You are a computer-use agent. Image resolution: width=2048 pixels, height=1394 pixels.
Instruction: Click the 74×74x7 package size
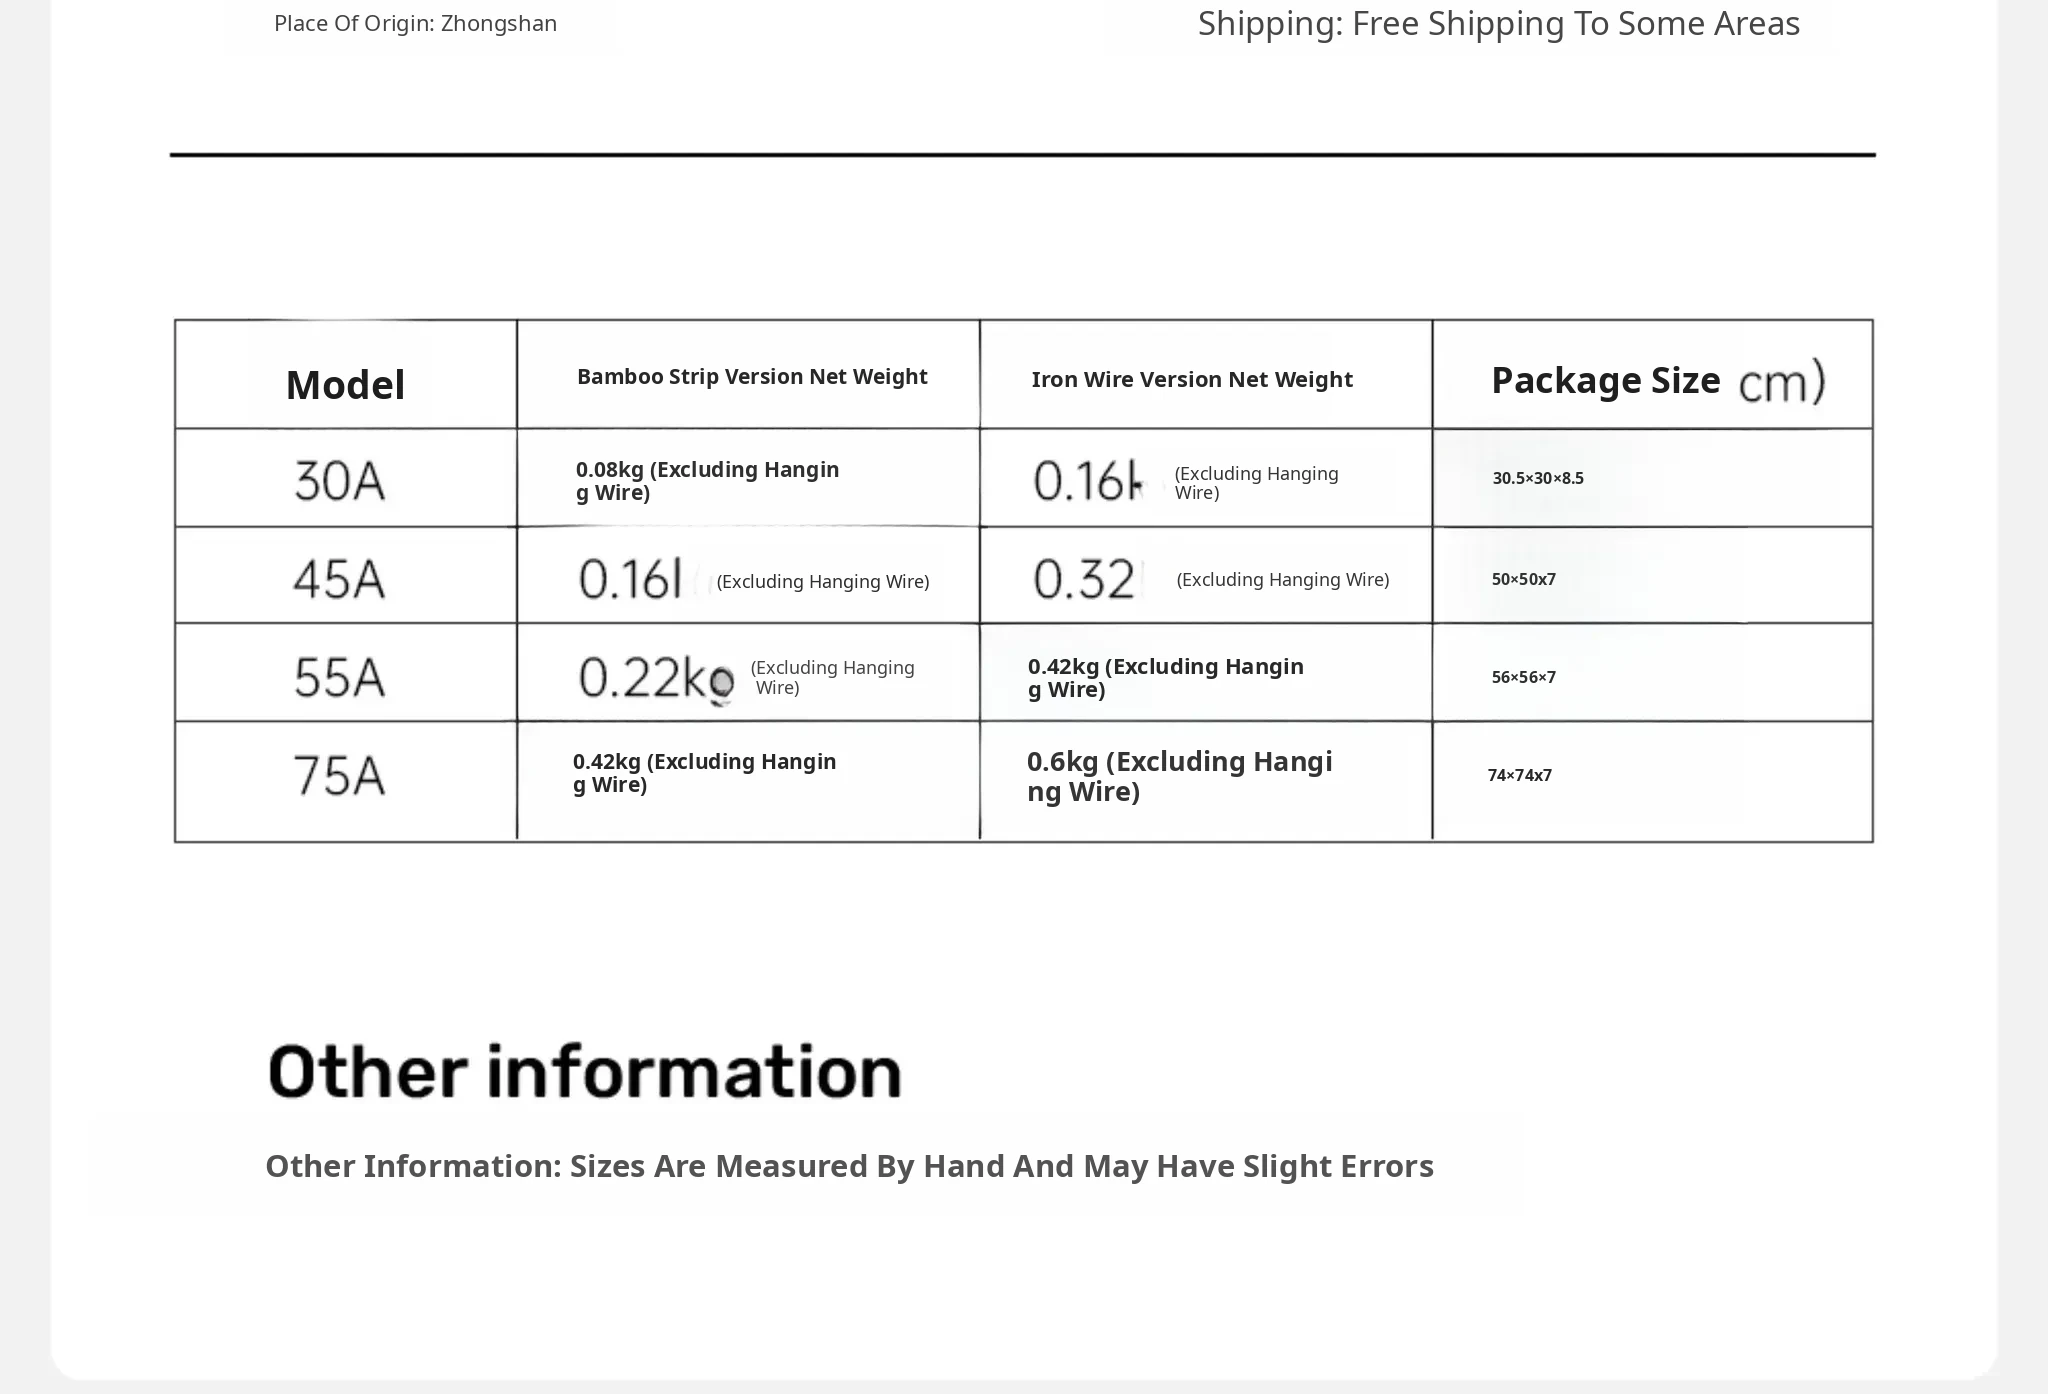(1519, 775)
